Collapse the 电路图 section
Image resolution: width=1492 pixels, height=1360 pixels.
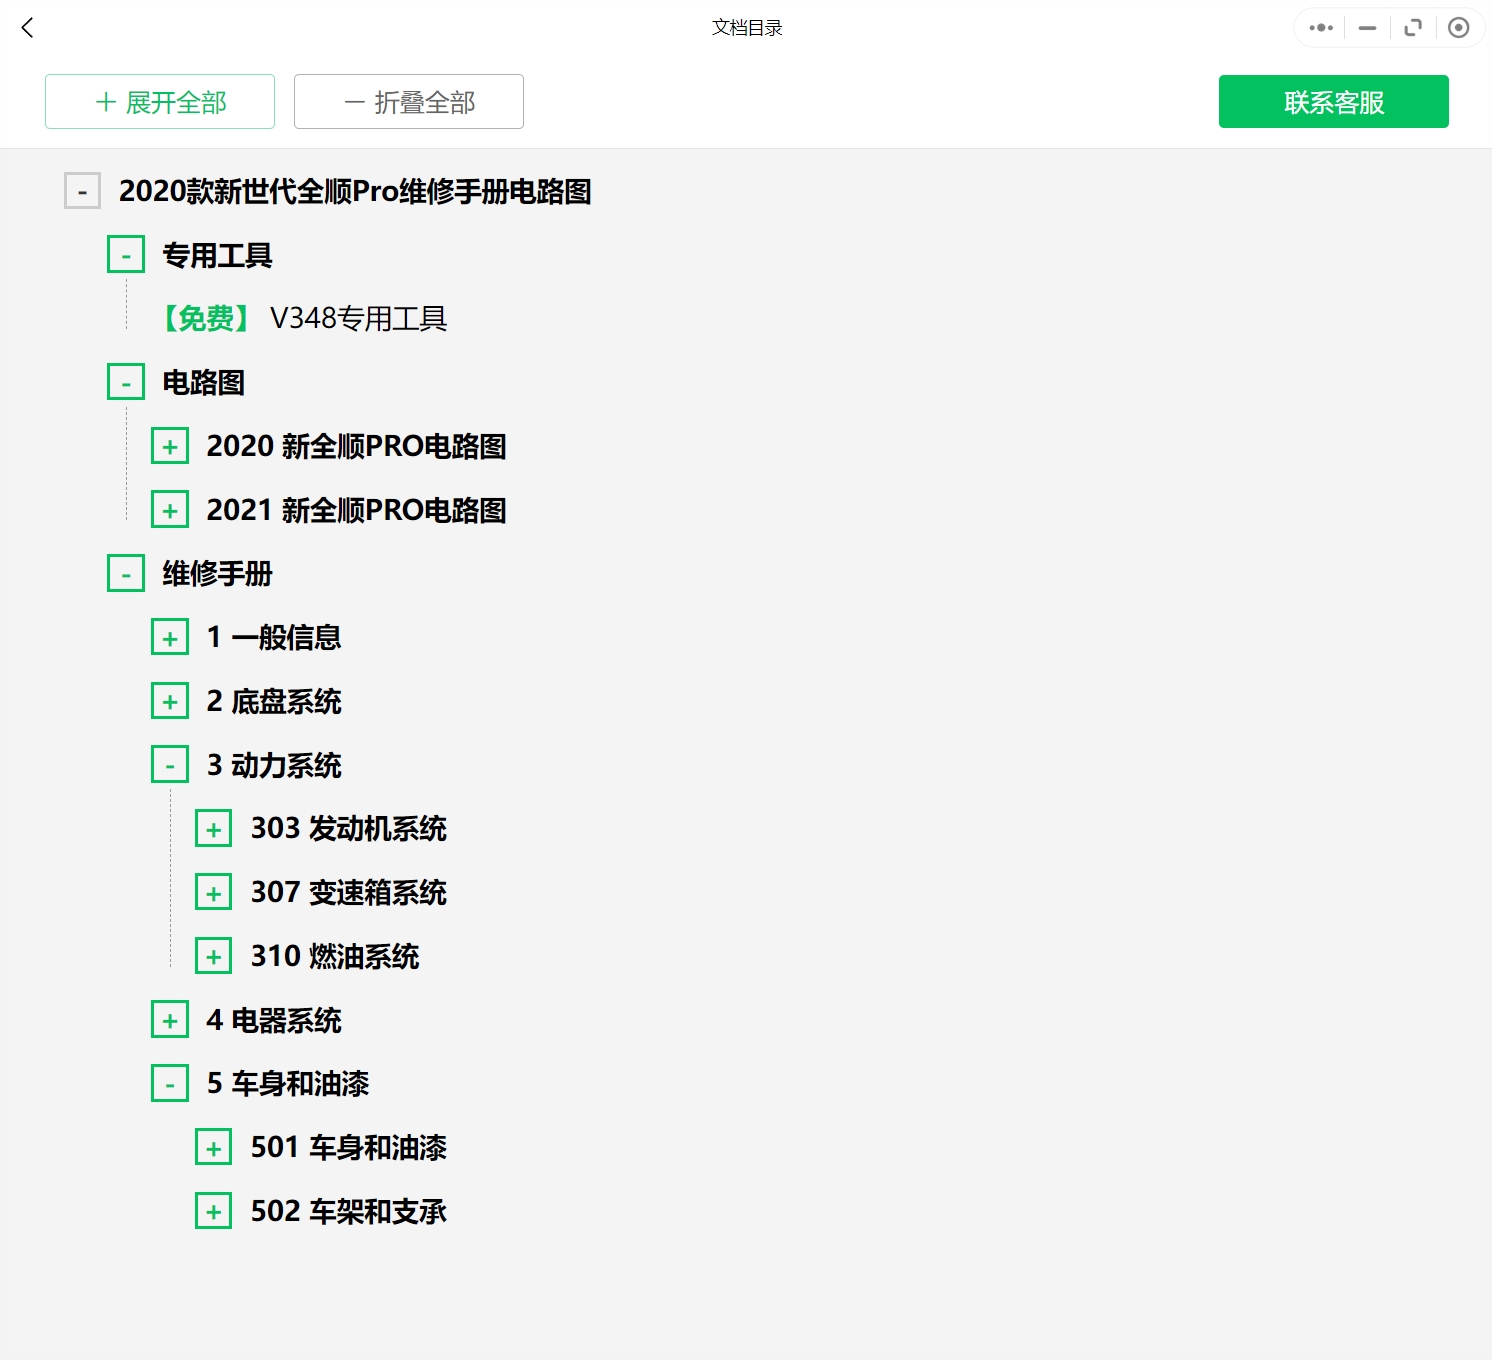click(x=126, y=383)
